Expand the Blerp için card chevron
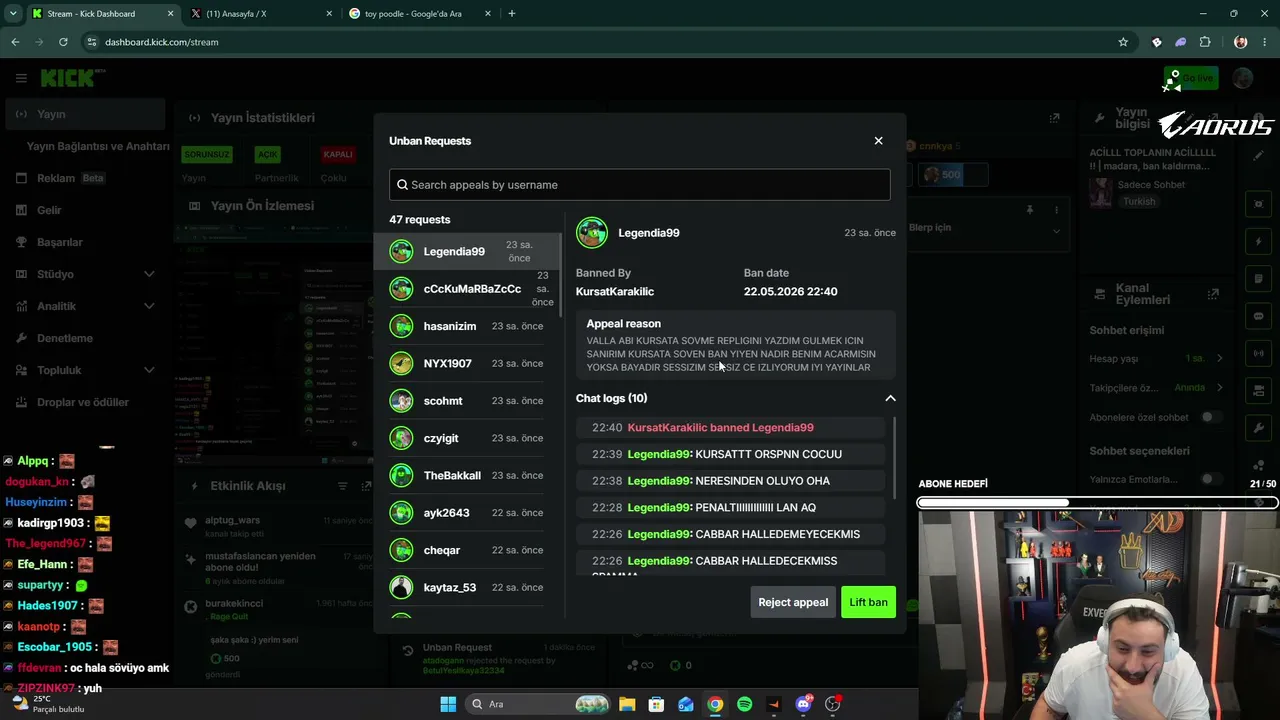 [1056, 231]
